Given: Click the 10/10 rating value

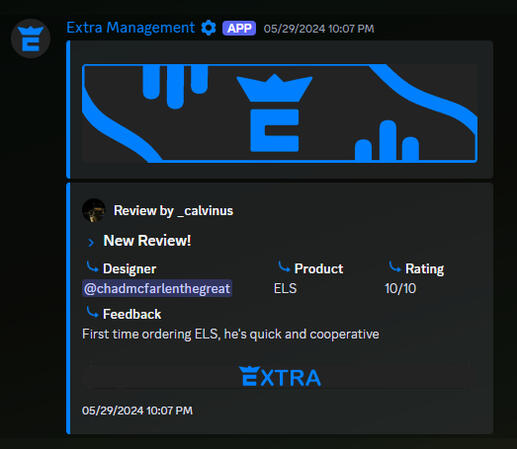Looking at the screenshot, I should click(400, 289).
